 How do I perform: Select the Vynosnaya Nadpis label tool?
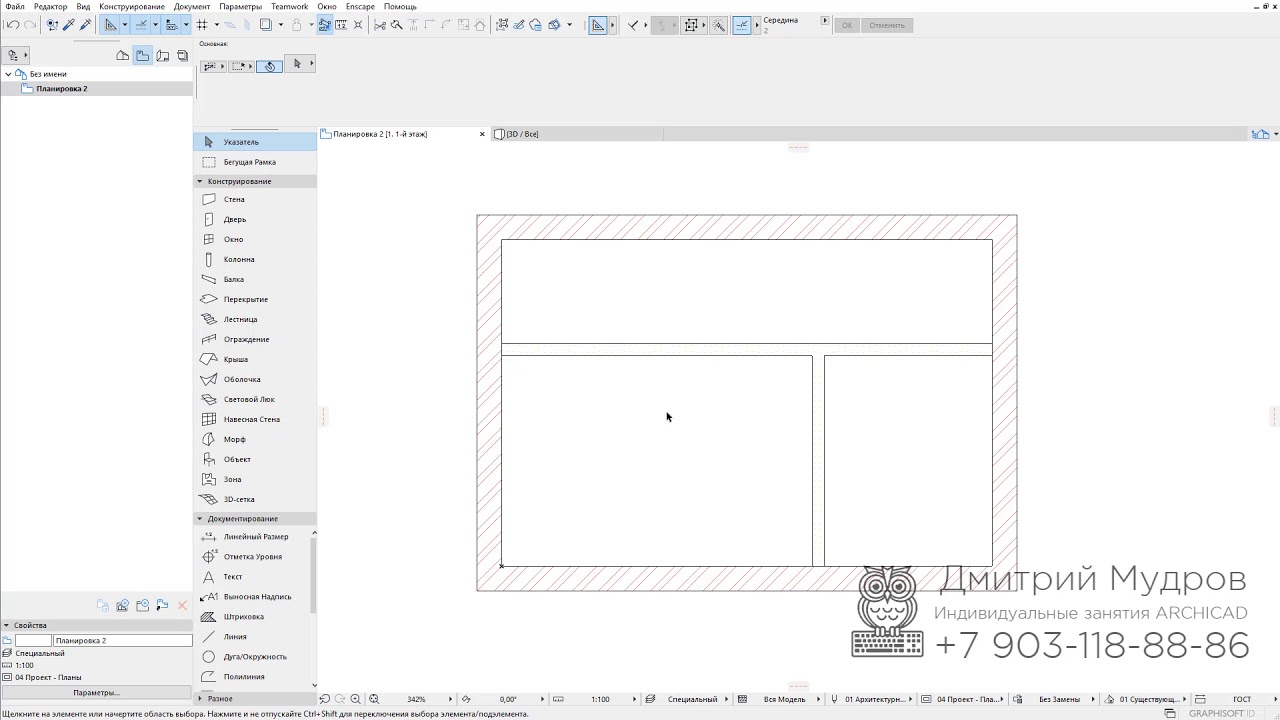point(253,597)
